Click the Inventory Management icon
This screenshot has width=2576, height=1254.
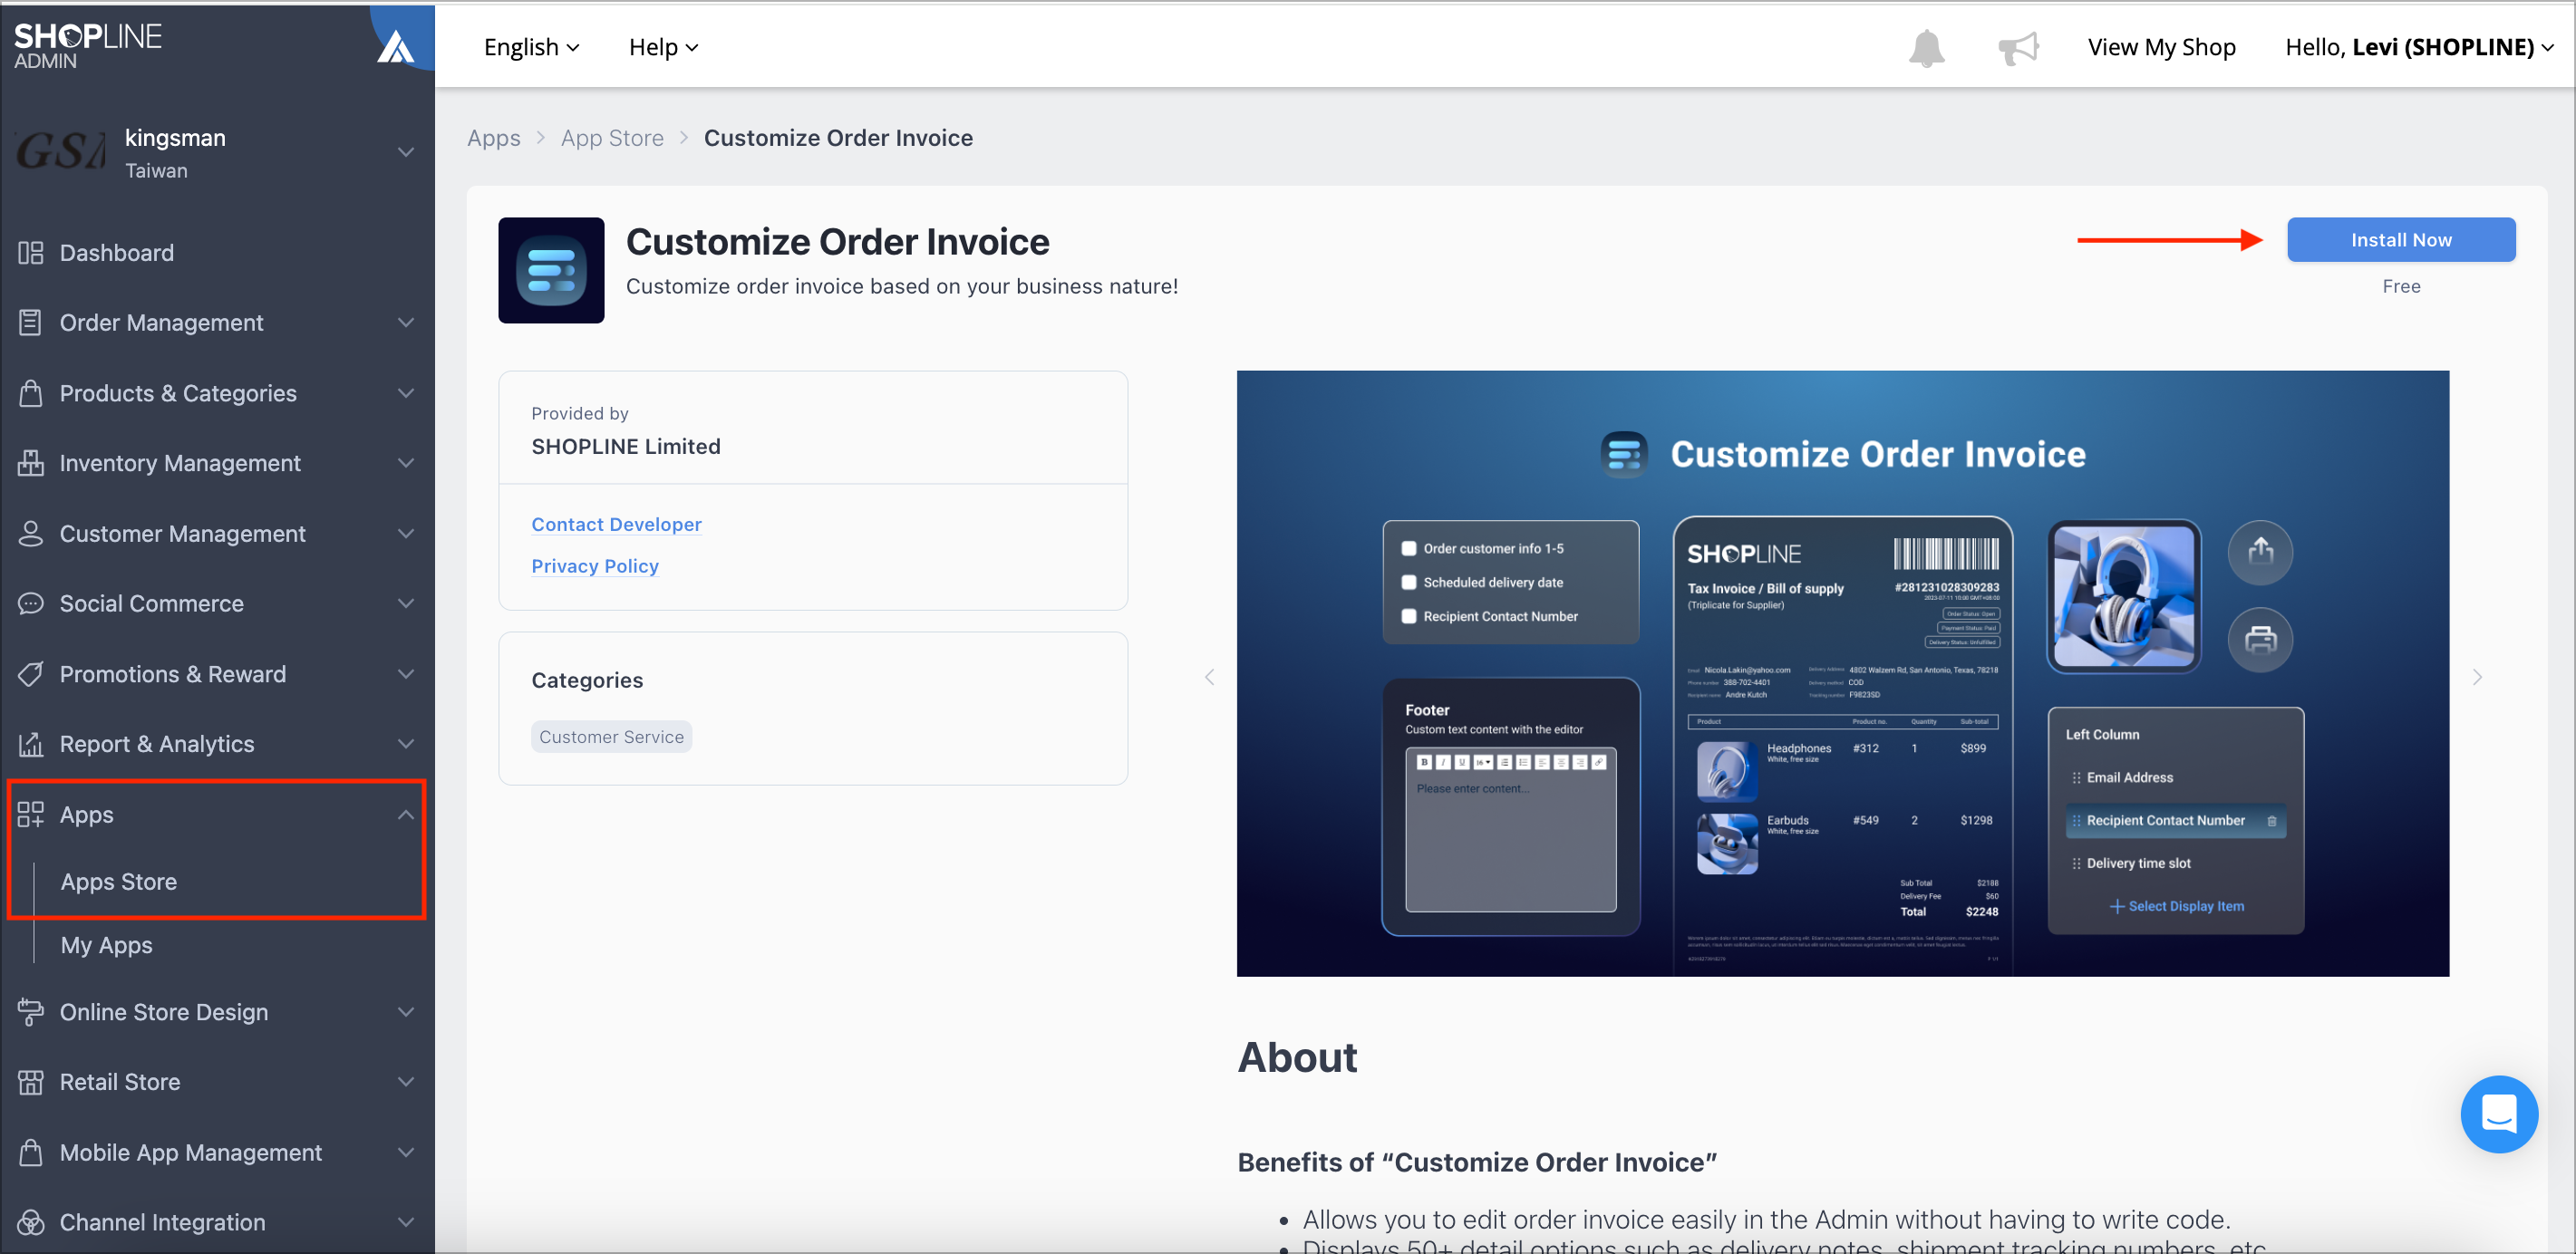click(31, 463)
